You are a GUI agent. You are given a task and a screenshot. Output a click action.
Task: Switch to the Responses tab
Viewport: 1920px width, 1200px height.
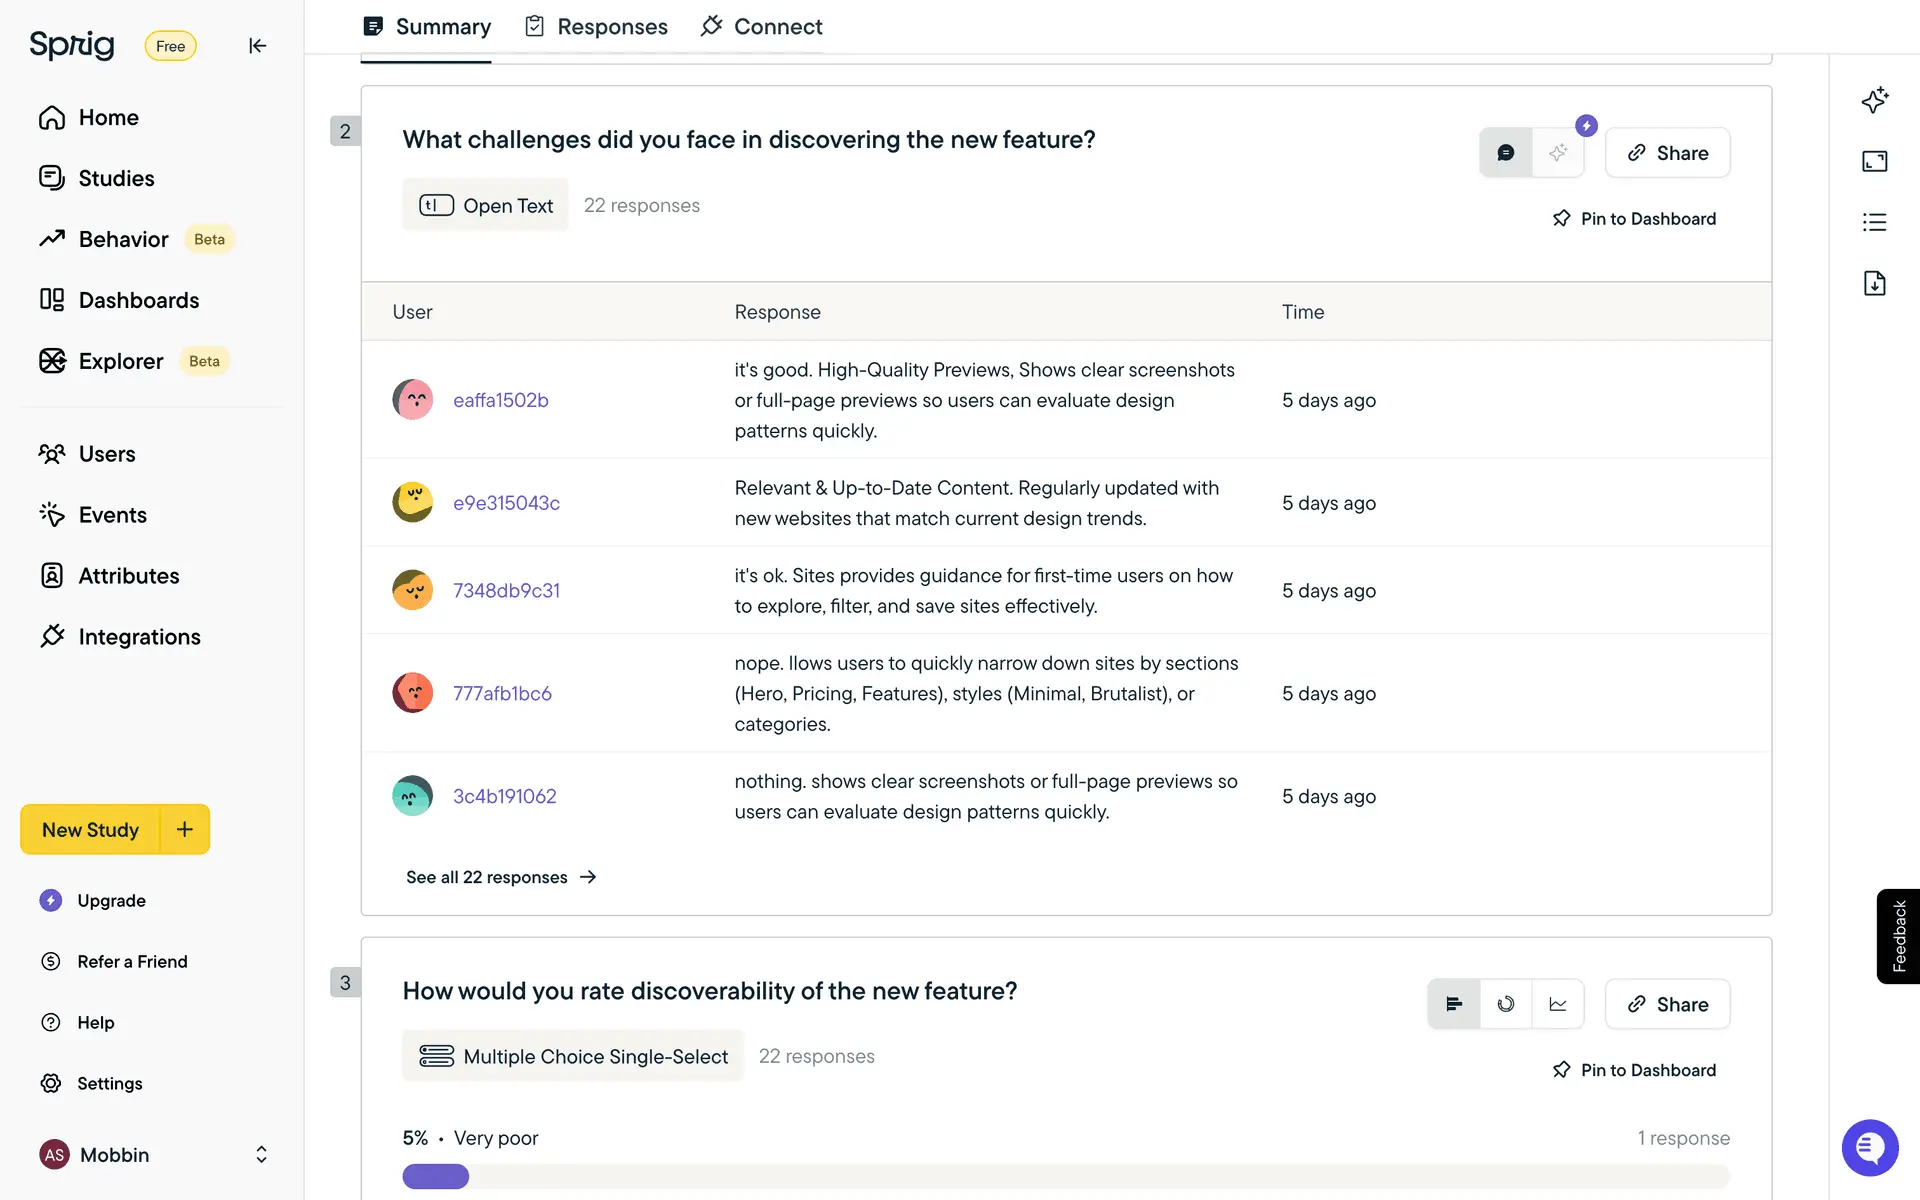point(596,27)
